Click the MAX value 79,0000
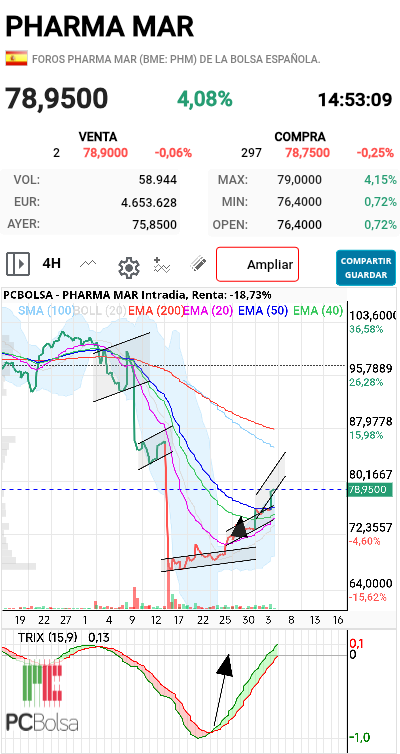This screenshot has width=400, height=754. click(x=300, y=180)
